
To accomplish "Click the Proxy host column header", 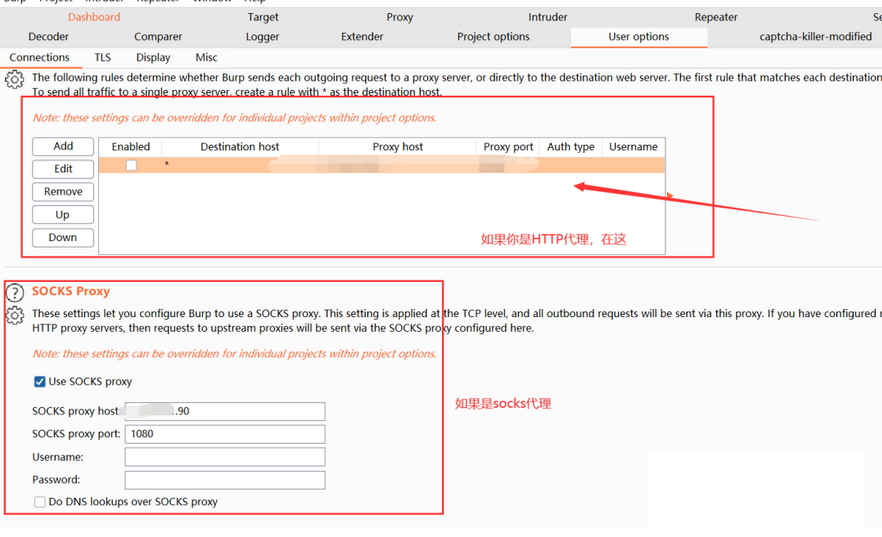I will pos(398,147).
